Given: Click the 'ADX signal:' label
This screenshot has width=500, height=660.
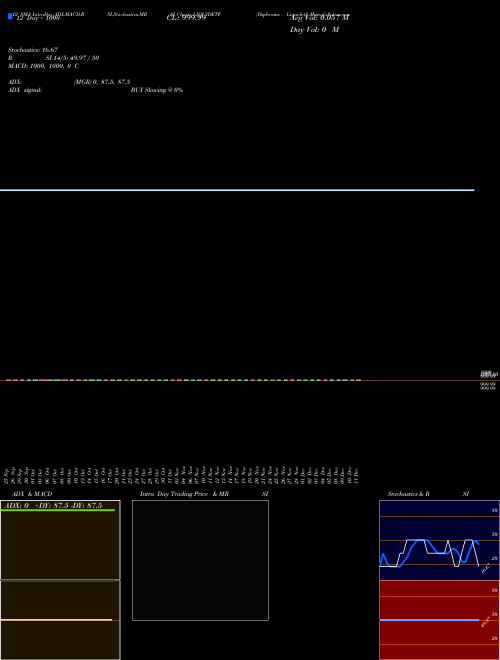Looking at the screenshot, I should pyautogui.click(x=25, y=90).
